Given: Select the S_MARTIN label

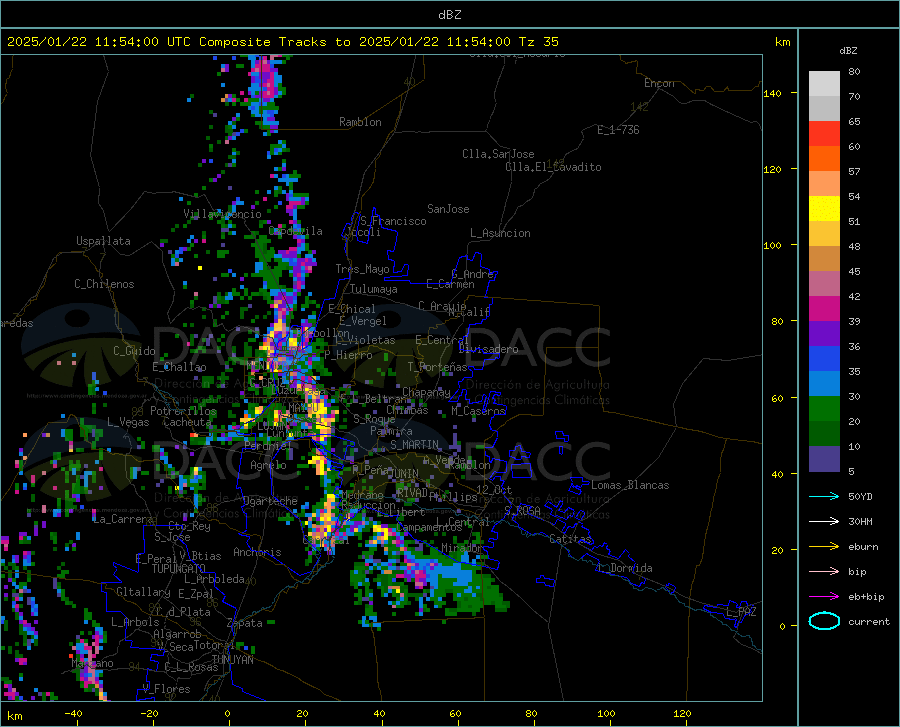Looking at the screenshot, I should 414,445.
